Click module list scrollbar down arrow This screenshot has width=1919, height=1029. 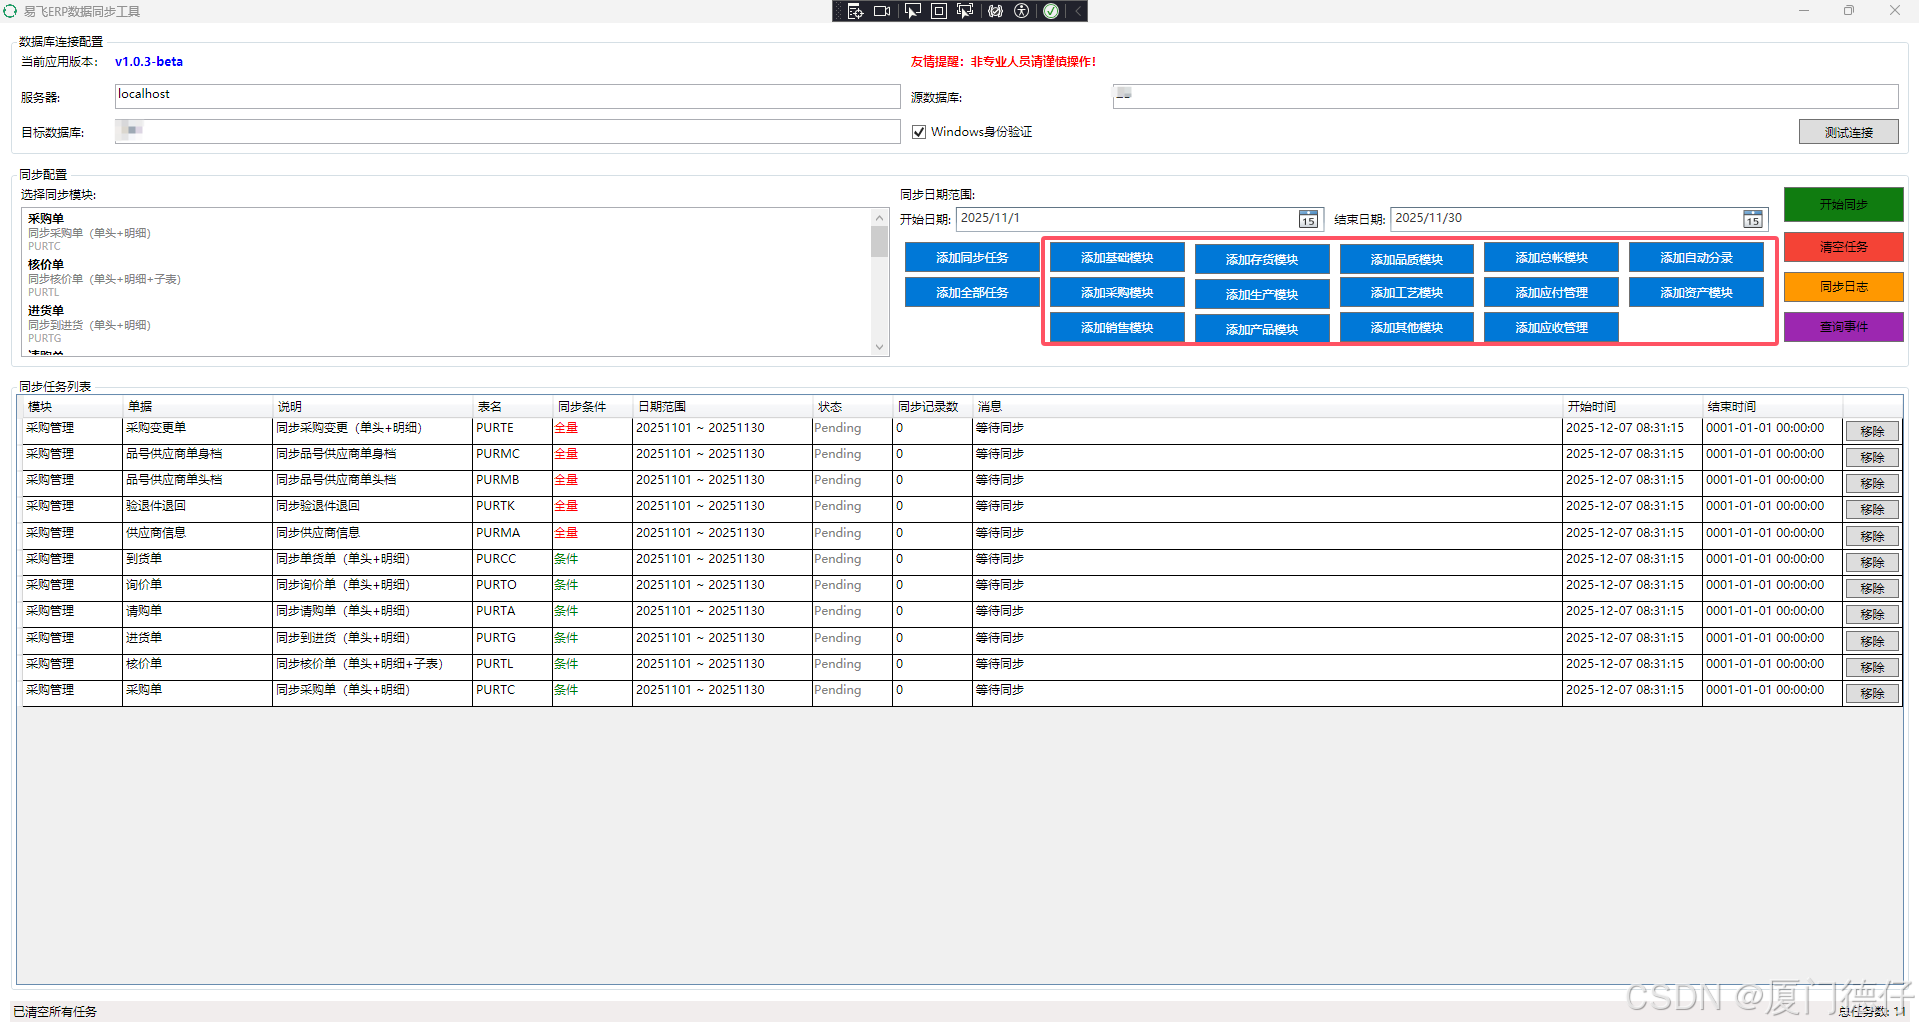pos(879,347)
